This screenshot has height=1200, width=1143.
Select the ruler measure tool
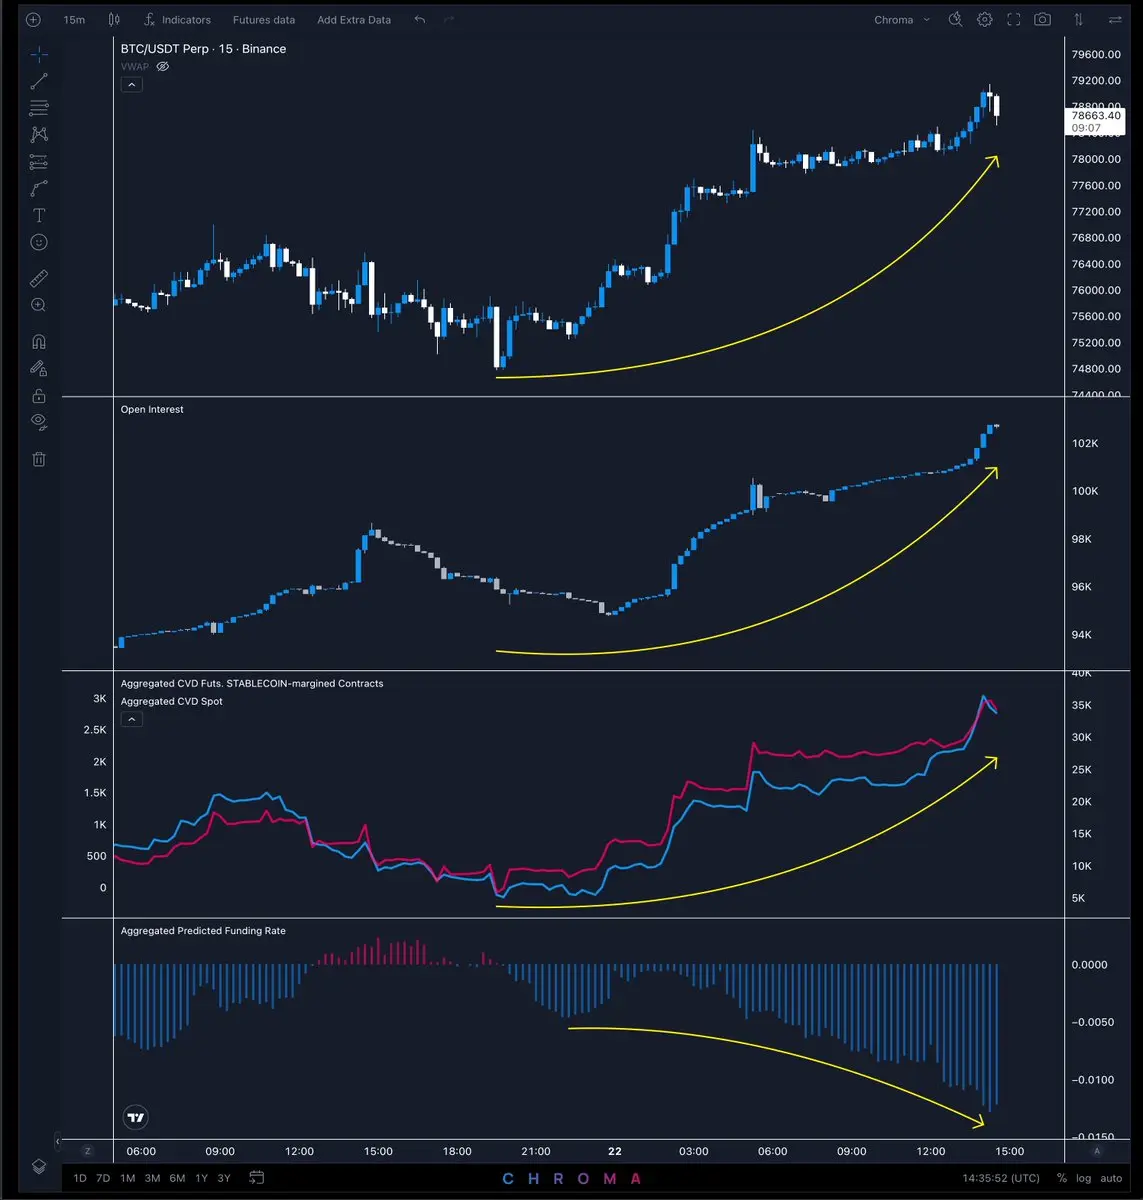(39, 278)
